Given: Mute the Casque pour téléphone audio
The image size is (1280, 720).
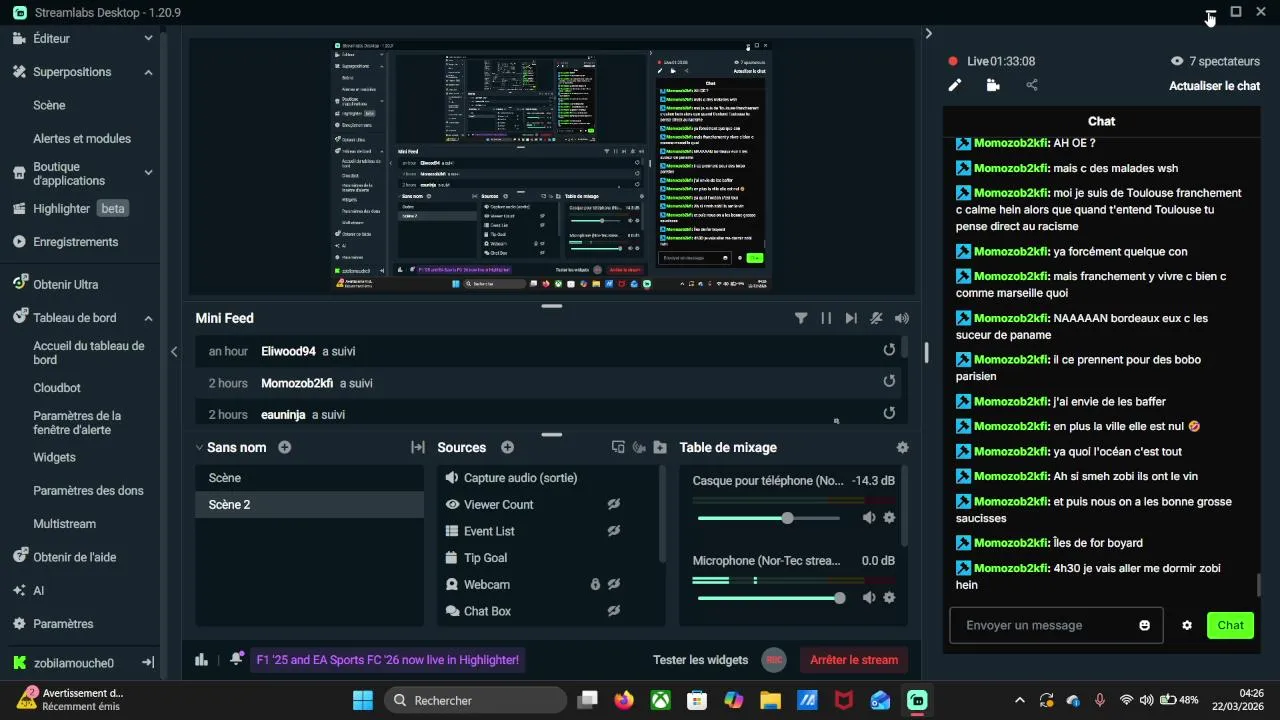Looking at the screenshot, I should 869,517.
